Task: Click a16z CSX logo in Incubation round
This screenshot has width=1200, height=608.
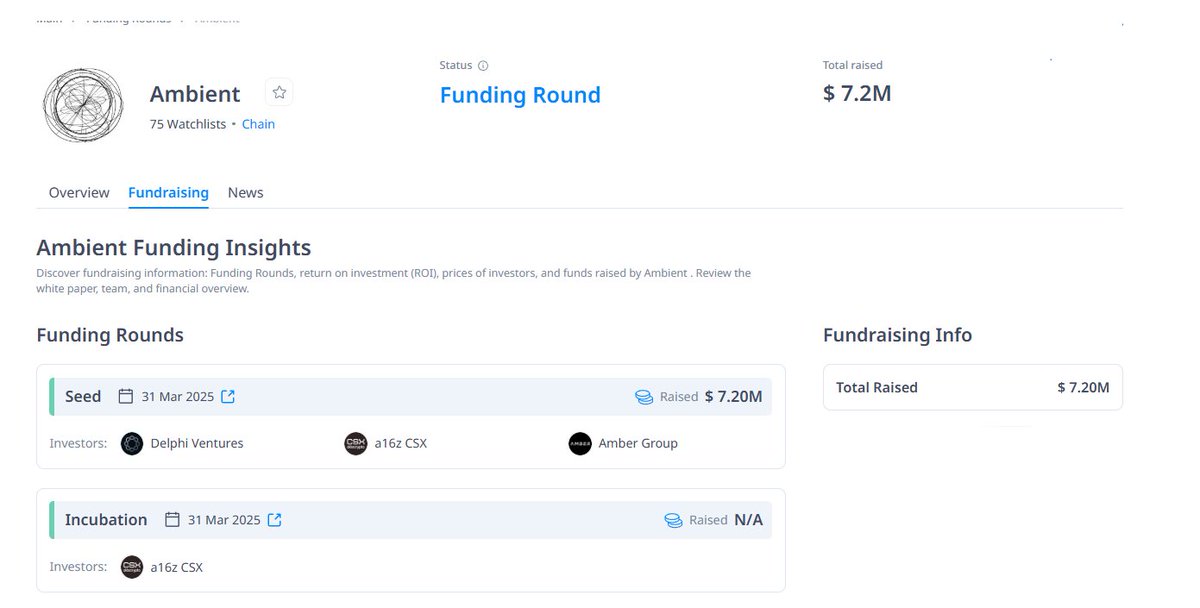Action: click(132, 567)
